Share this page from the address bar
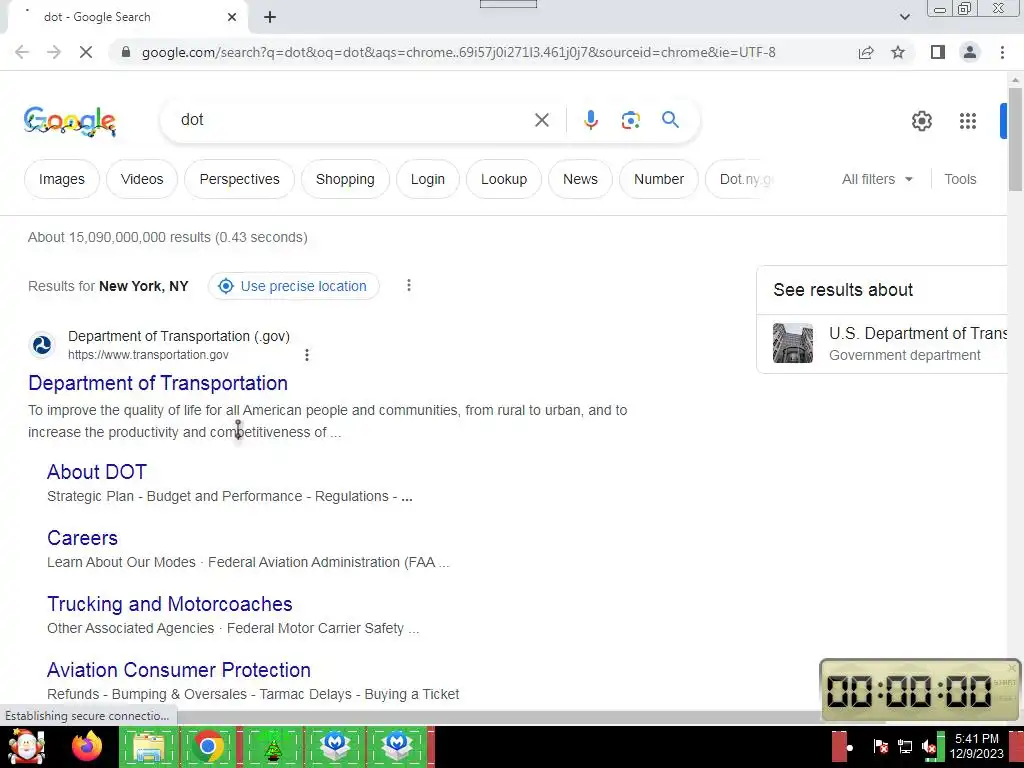The image size is (1024, 768). coord(866,52)
